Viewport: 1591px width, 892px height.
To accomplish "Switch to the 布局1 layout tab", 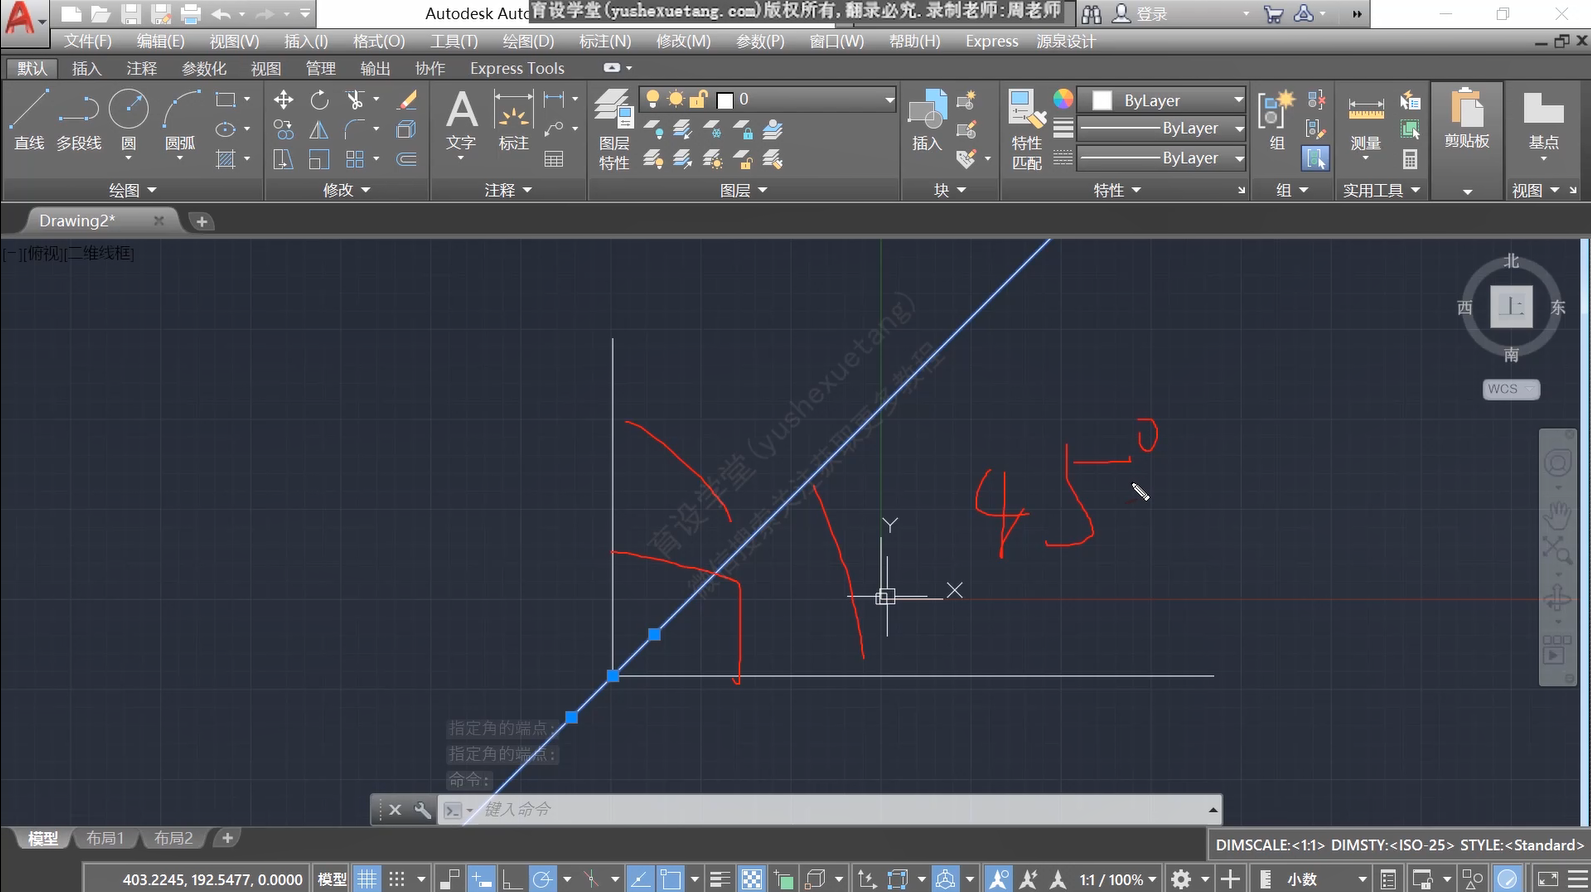I will click(105, 838).
